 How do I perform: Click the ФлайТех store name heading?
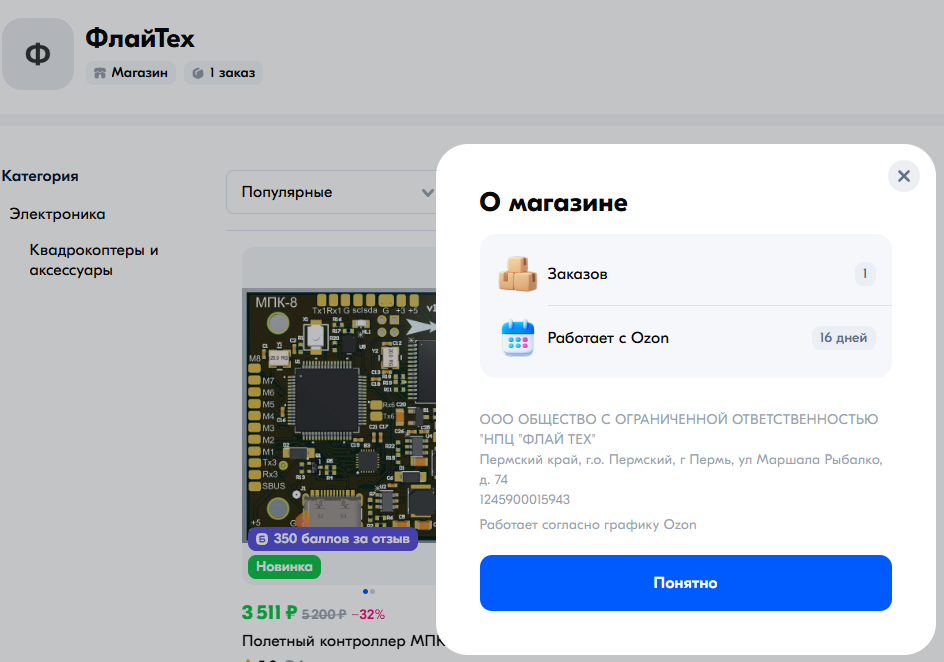pos(140,39)
